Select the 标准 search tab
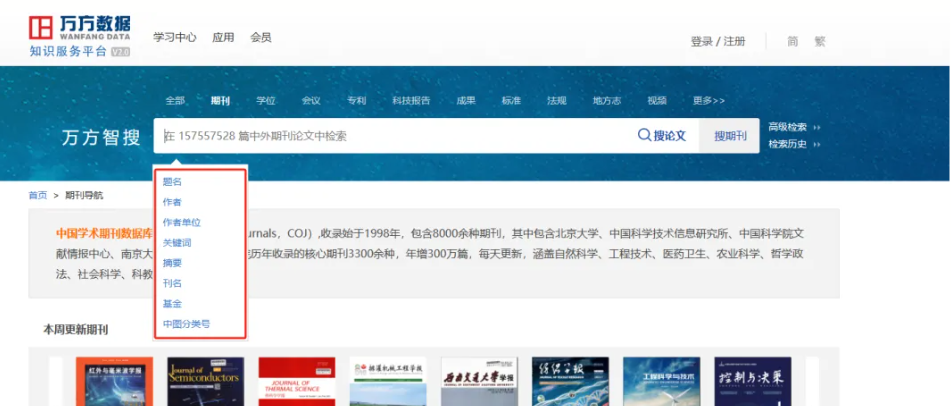The image size is (951, 406). [511, 101]
